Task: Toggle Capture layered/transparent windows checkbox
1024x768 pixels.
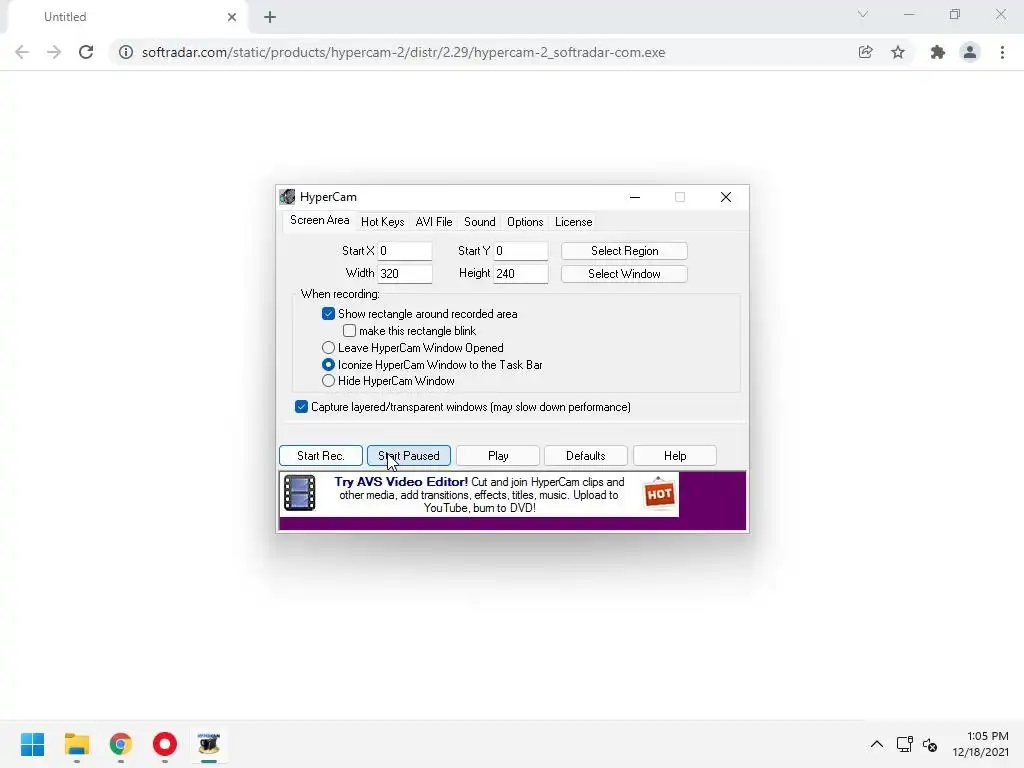Action: tap(301, 407)
